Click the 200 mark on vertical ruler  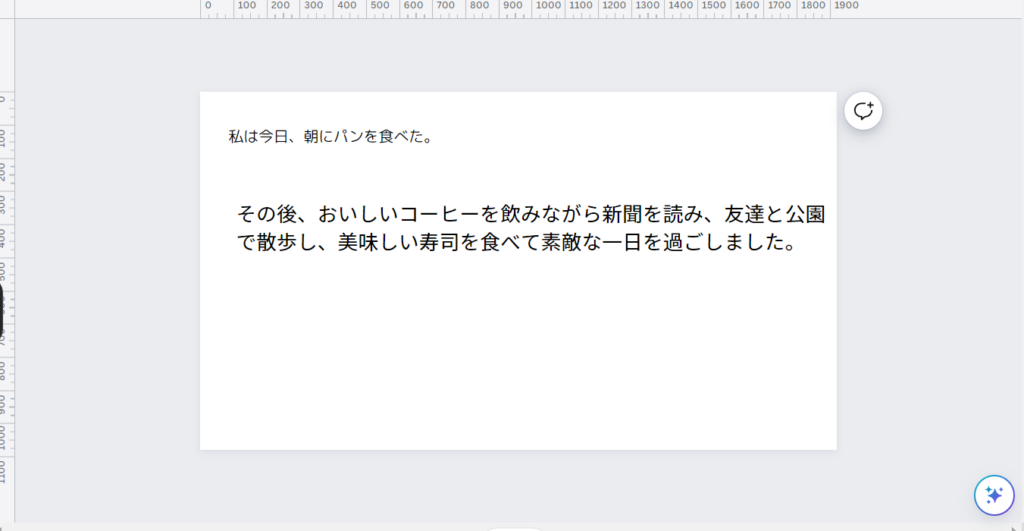click(3, 171)
